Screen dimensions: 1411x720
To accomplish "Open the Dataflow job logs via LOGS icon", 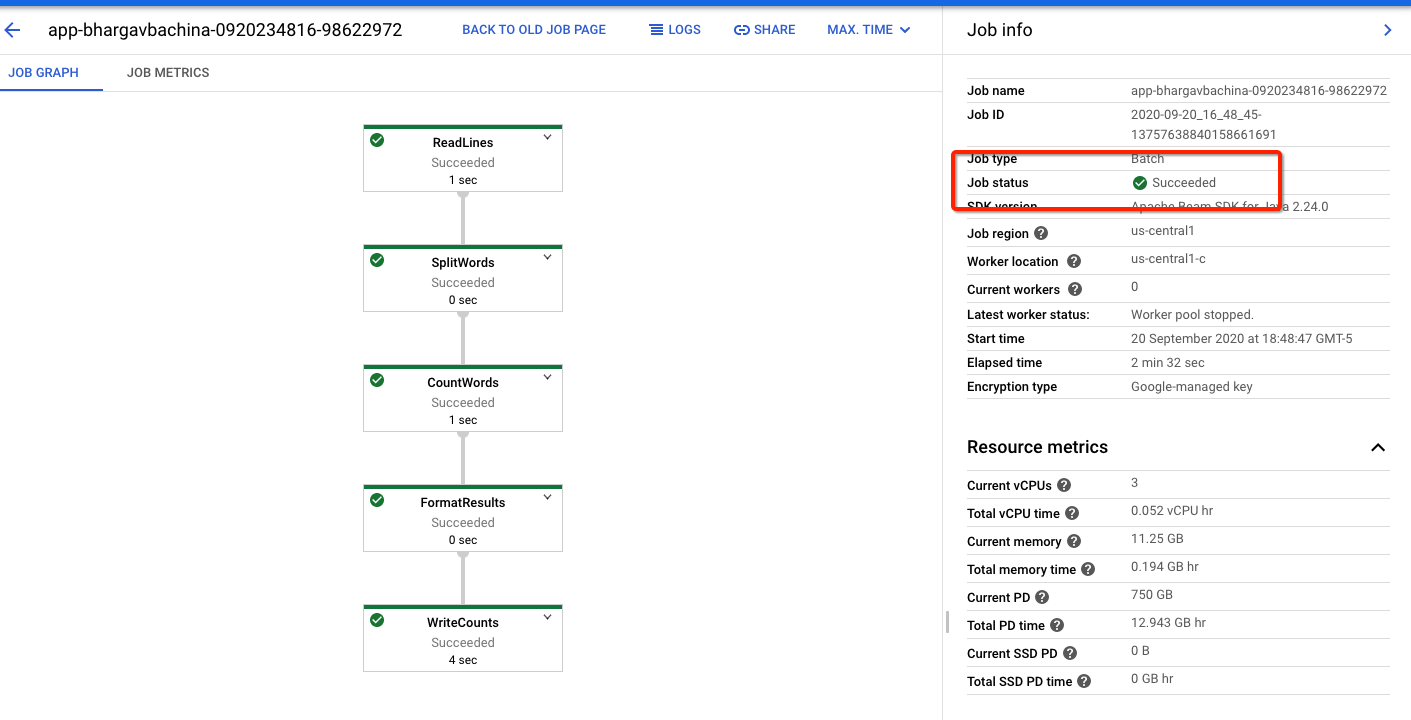I will tap(675, 29).
